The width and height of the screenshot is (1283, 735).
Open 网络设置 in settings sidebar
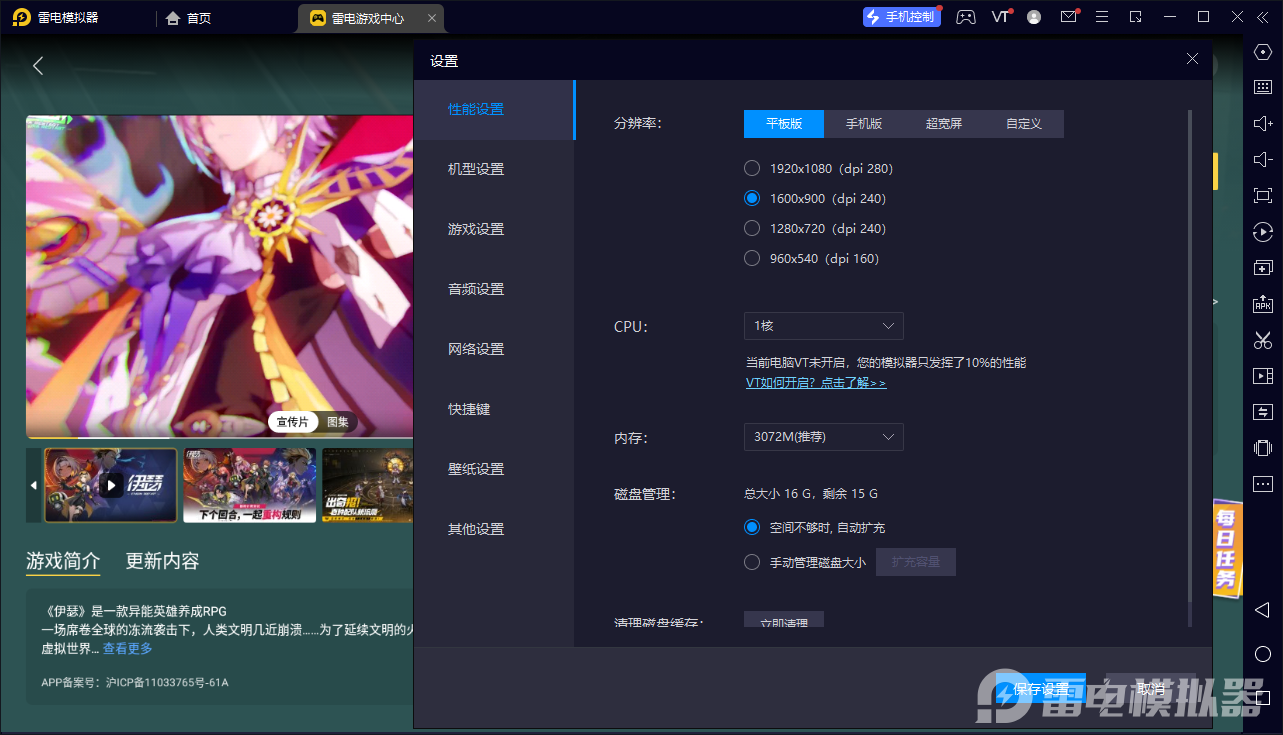click(495, 349)
